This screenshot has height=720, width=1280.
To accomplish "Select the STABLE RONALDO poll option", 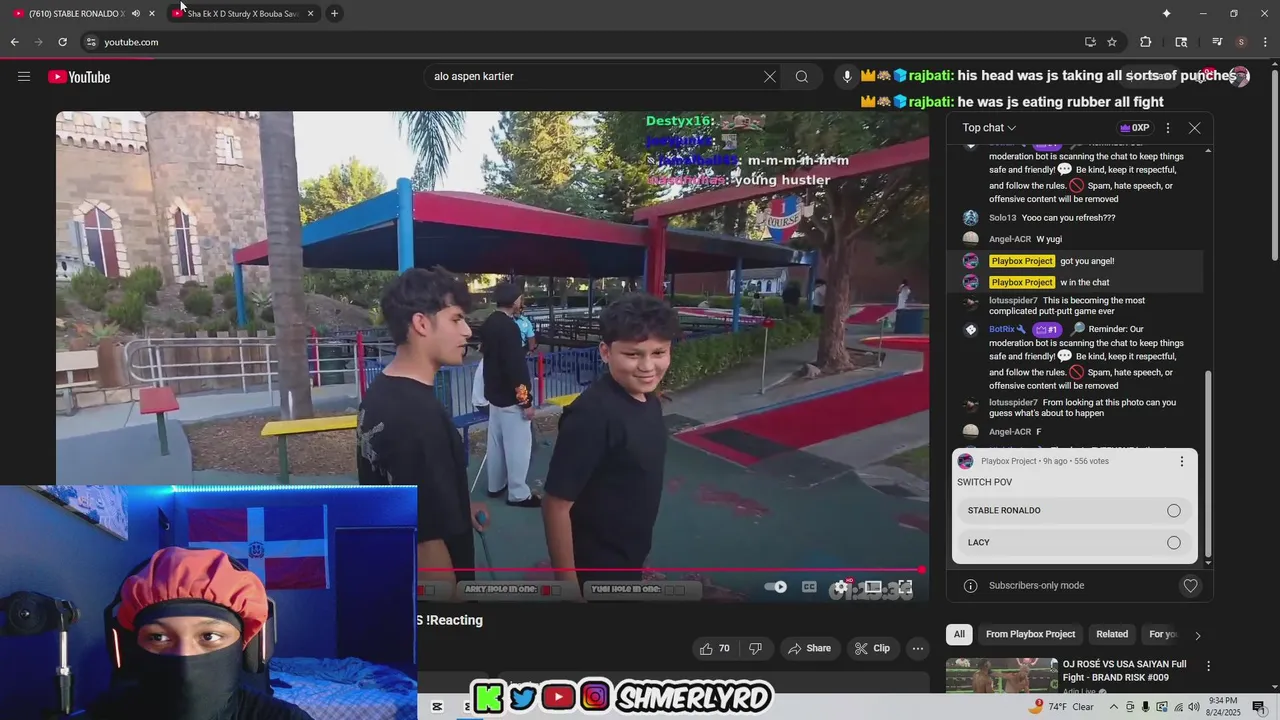I will [x=1075, y=511].
